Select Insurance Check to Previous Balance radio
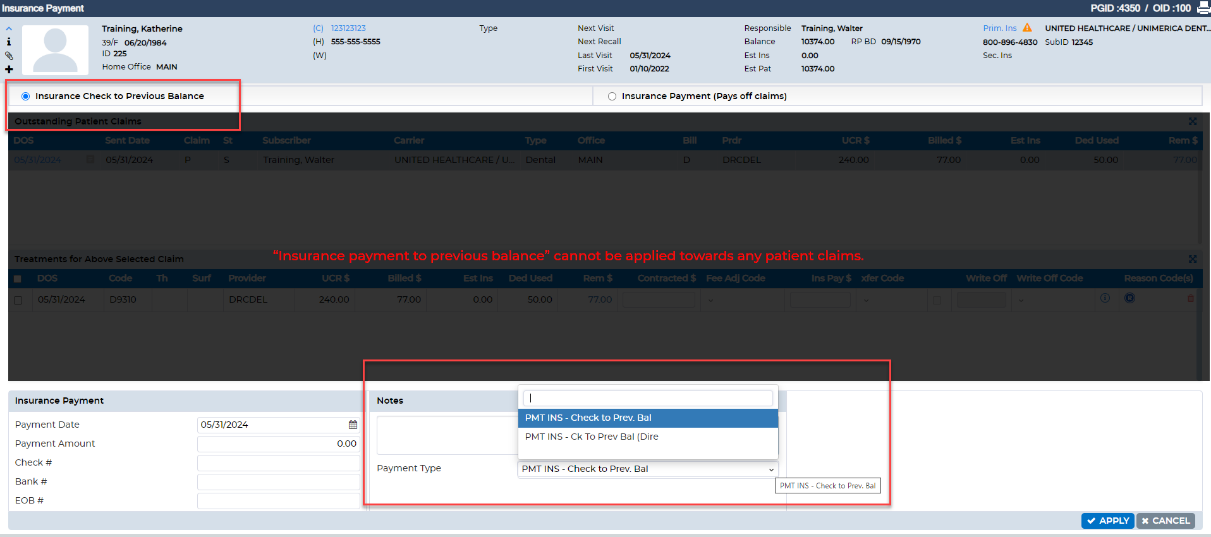Screen dimensions: 1211x537 pos(25,96)
